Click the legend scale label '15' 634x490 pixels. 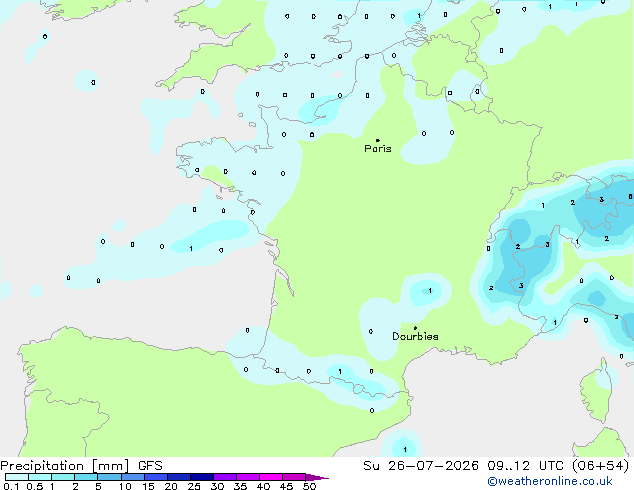[x=148, y=486]
